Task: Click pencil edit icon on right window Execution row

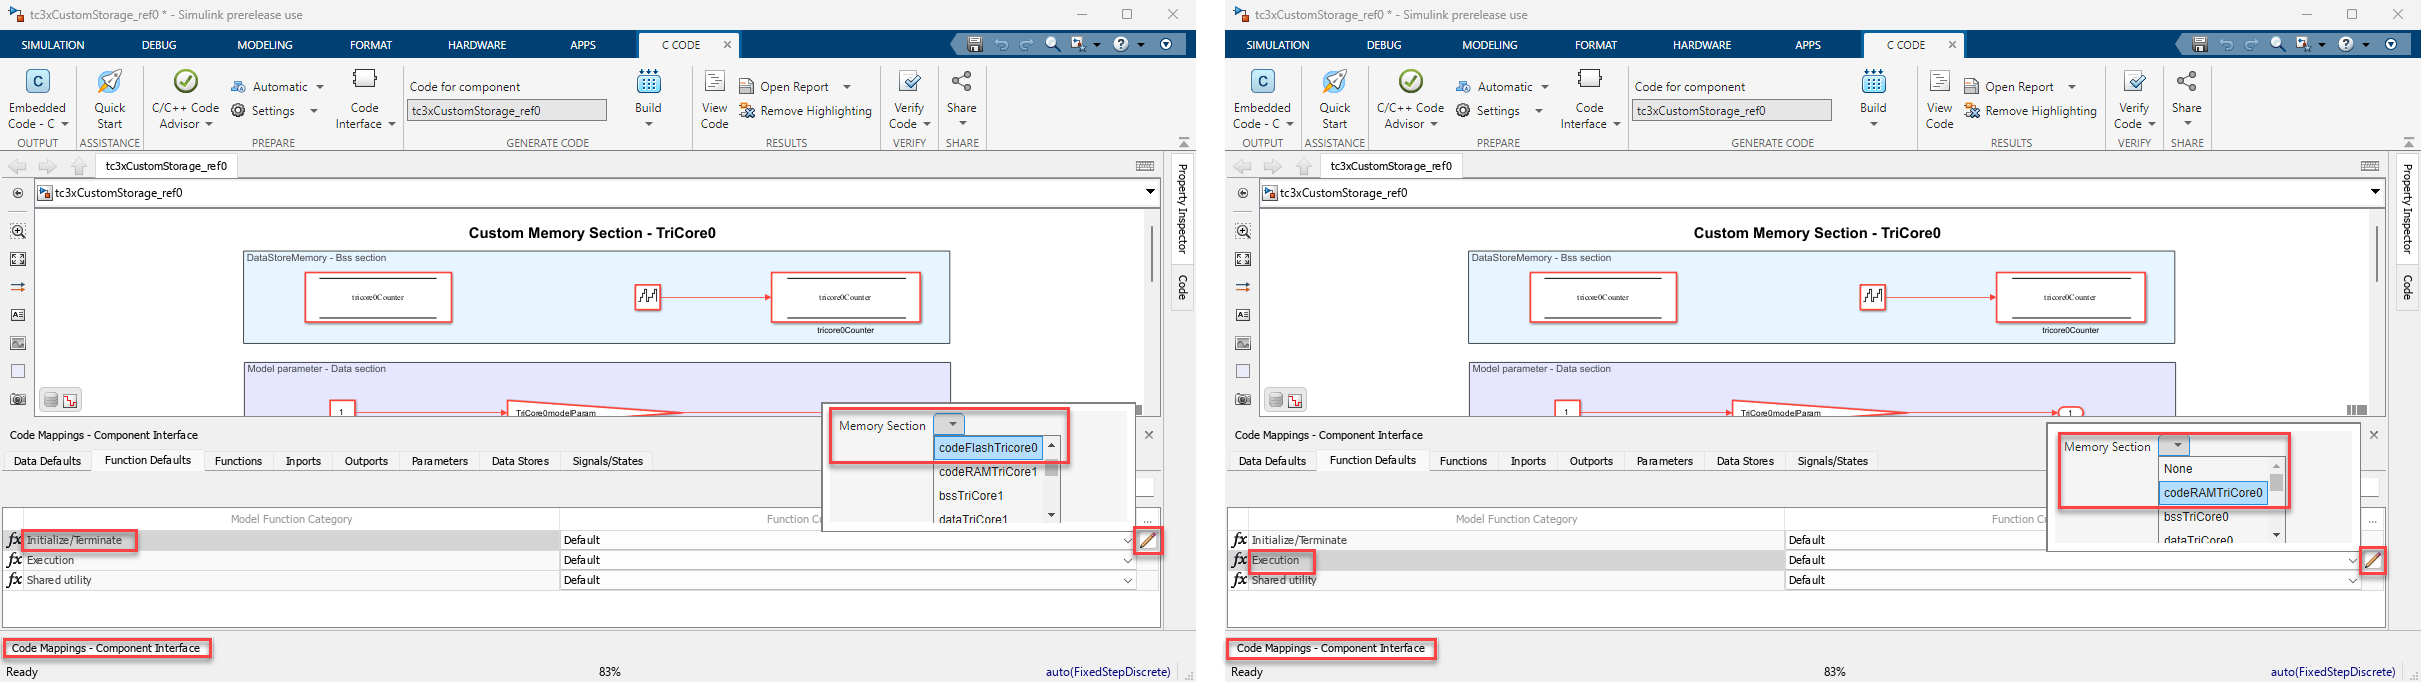Action: (2372, 561)
